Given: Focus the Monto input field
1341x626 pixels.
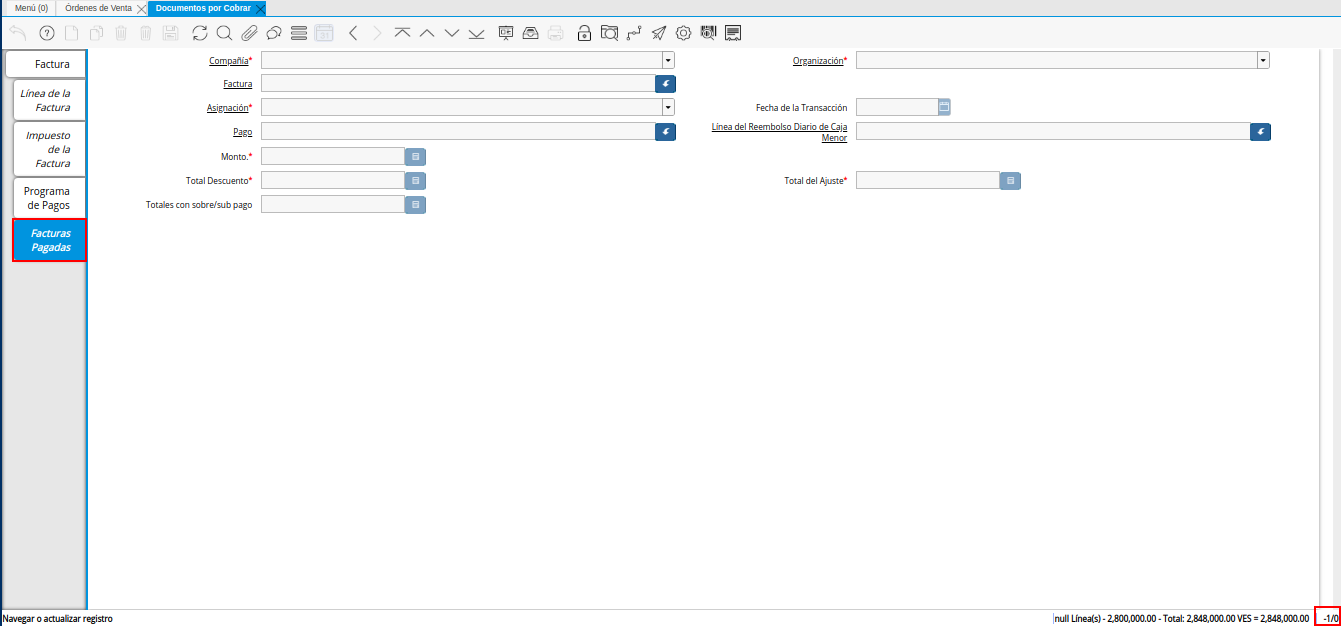Looking at the screenshot, I should (333, 156).
